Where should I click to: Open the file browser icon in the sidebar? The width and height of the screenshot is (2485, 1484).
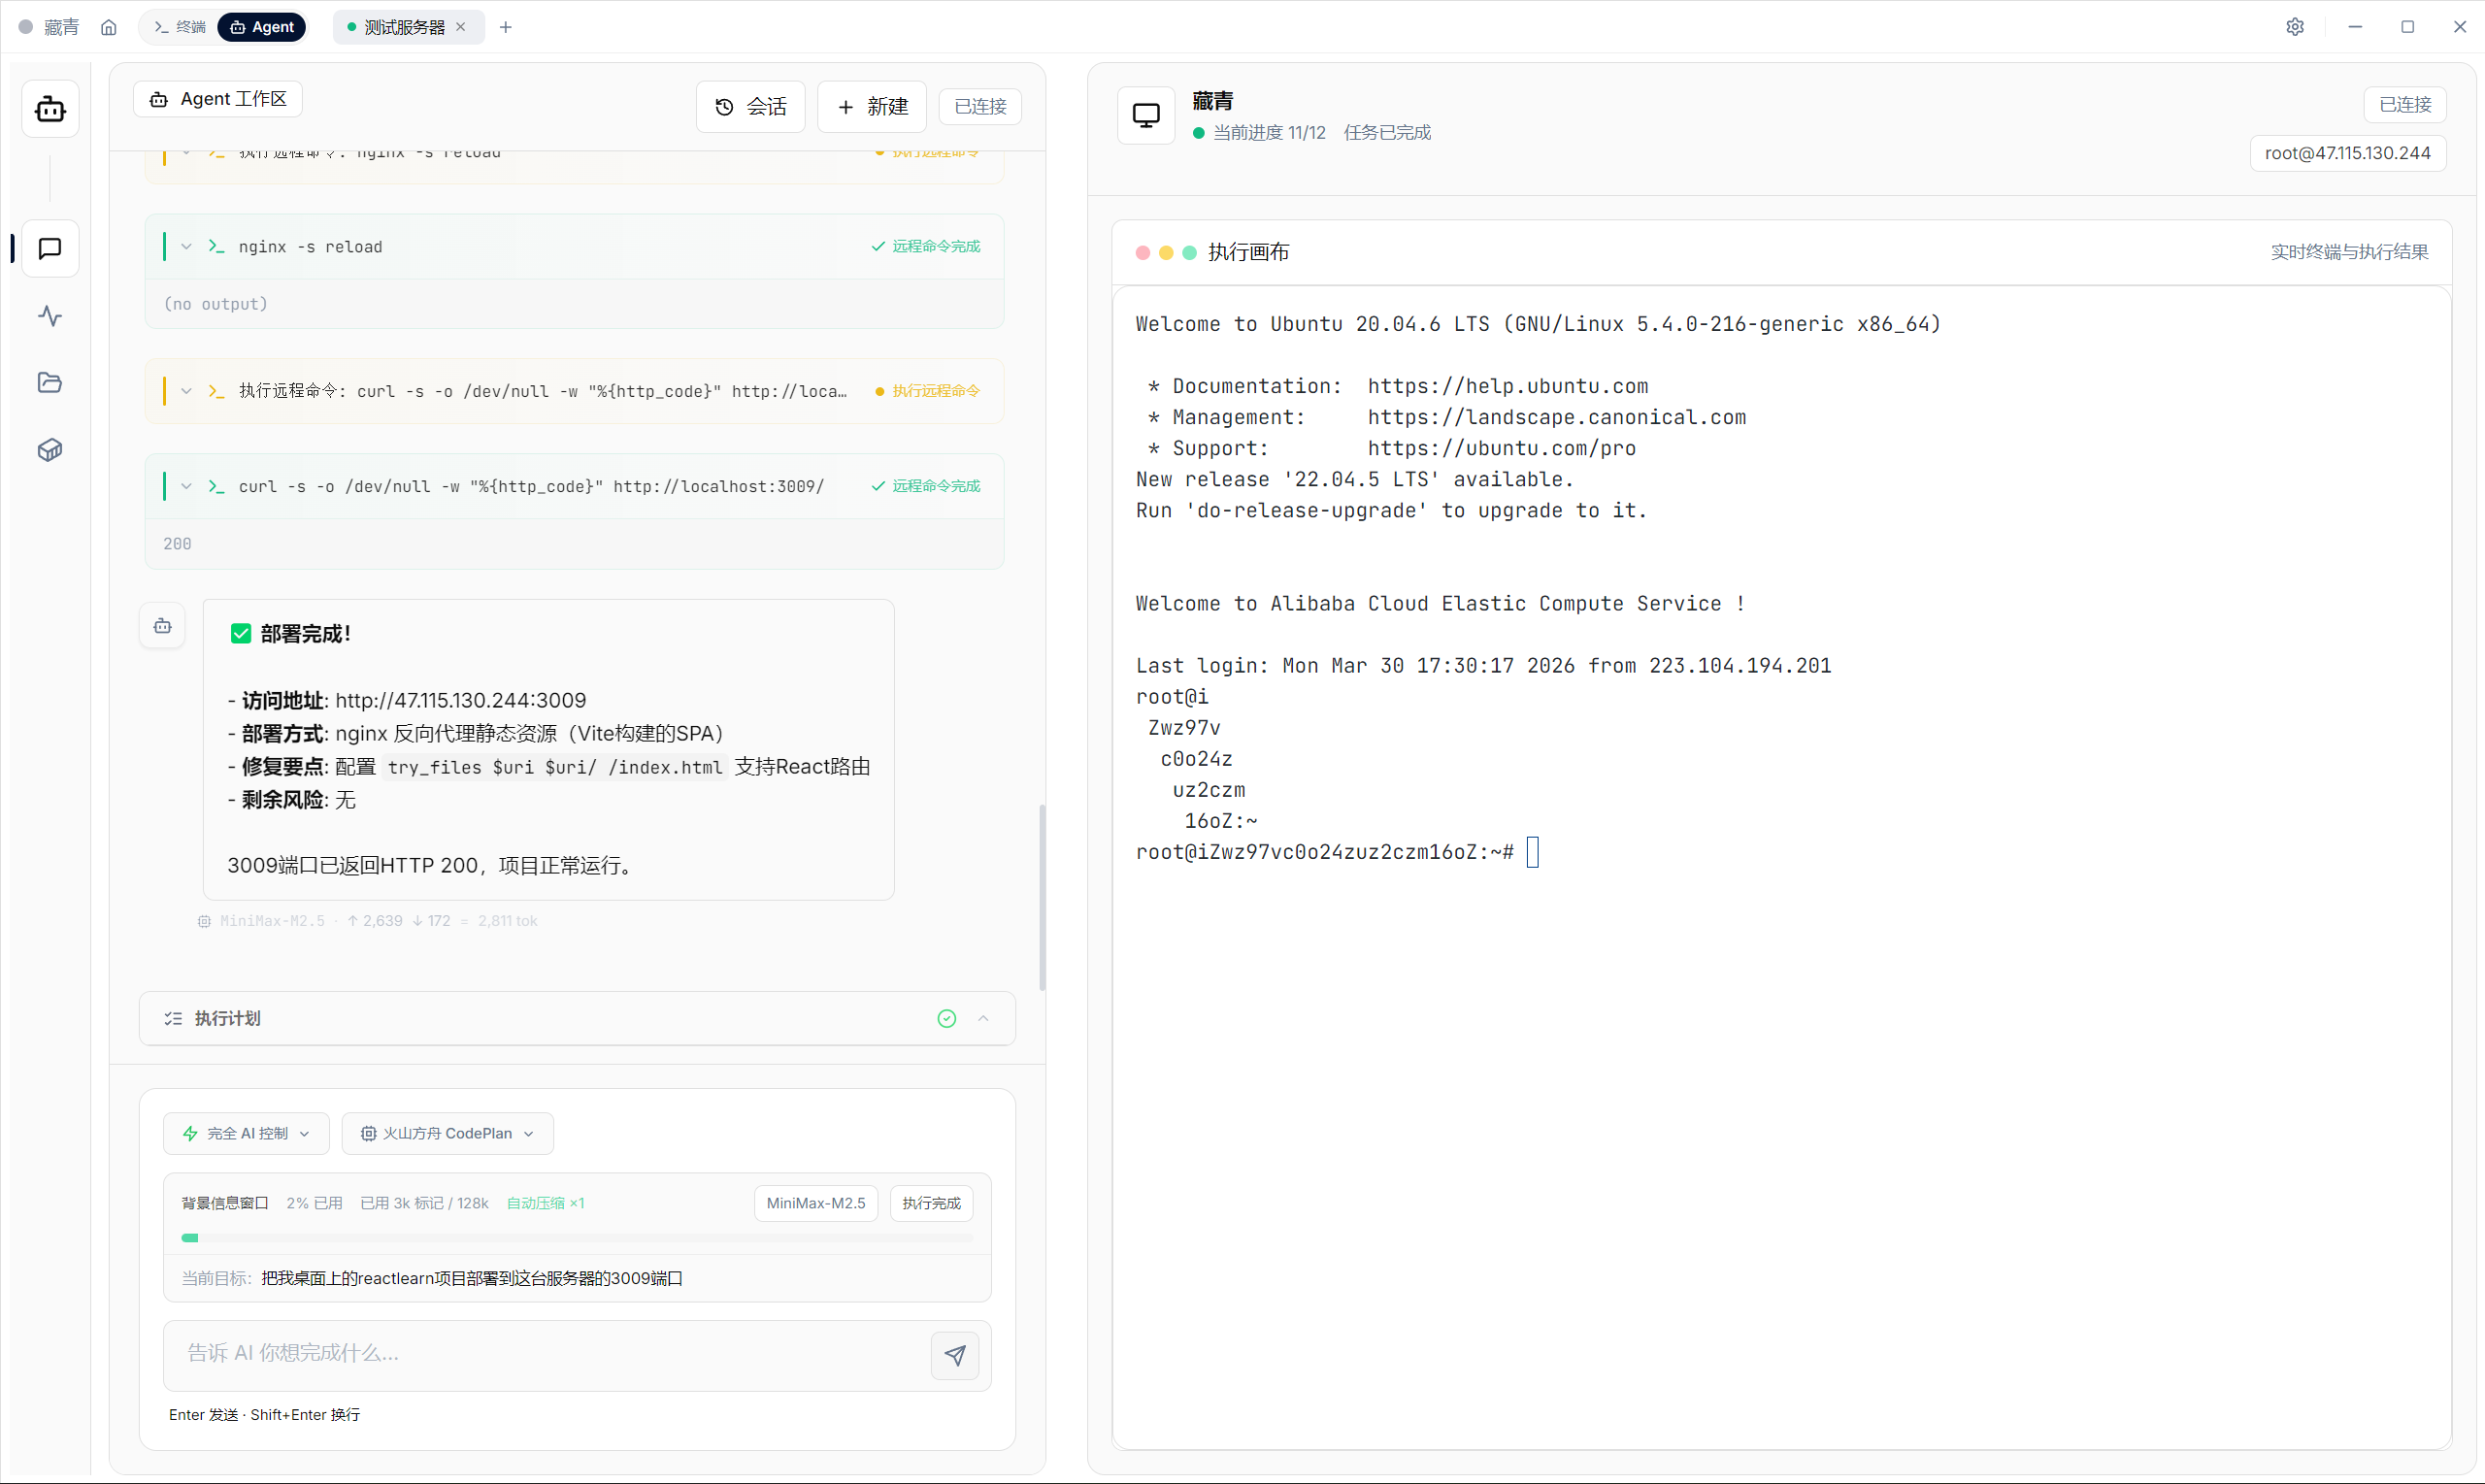tap(49, 383)
